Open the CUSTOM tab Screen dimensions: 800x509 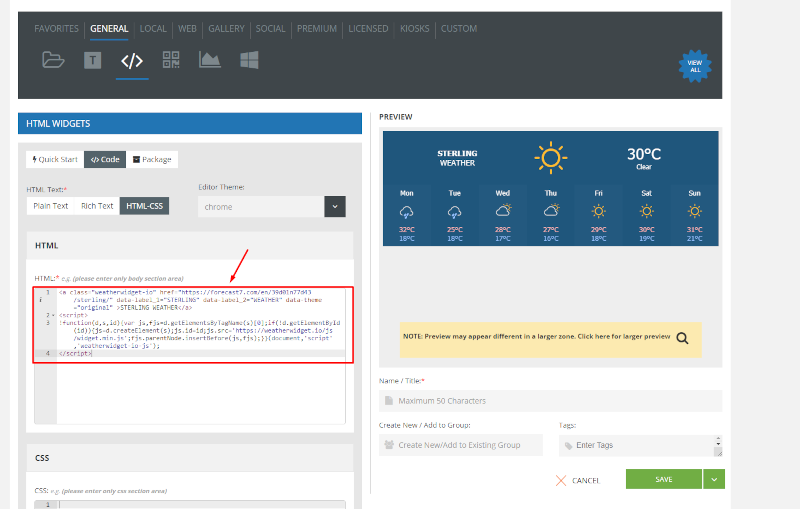[x=459, y=29]
